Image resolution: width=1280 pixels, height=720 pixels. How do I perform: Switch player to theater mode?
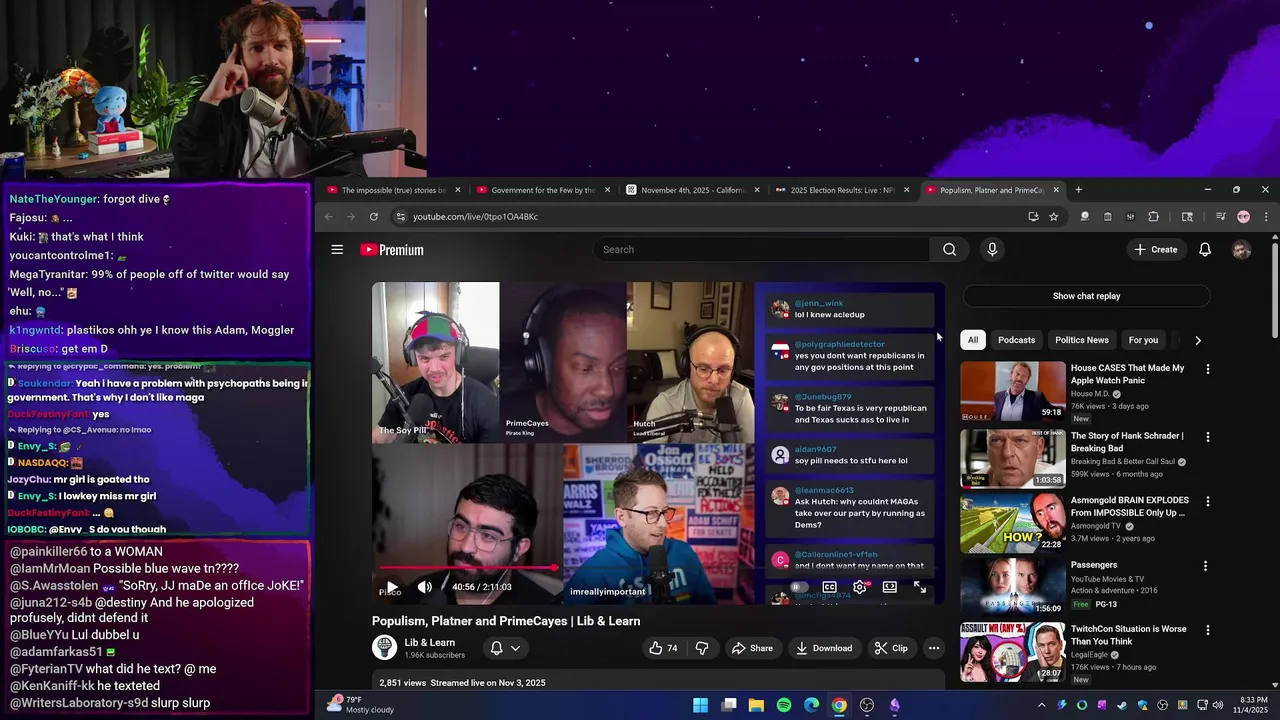[x=889, y=587]
